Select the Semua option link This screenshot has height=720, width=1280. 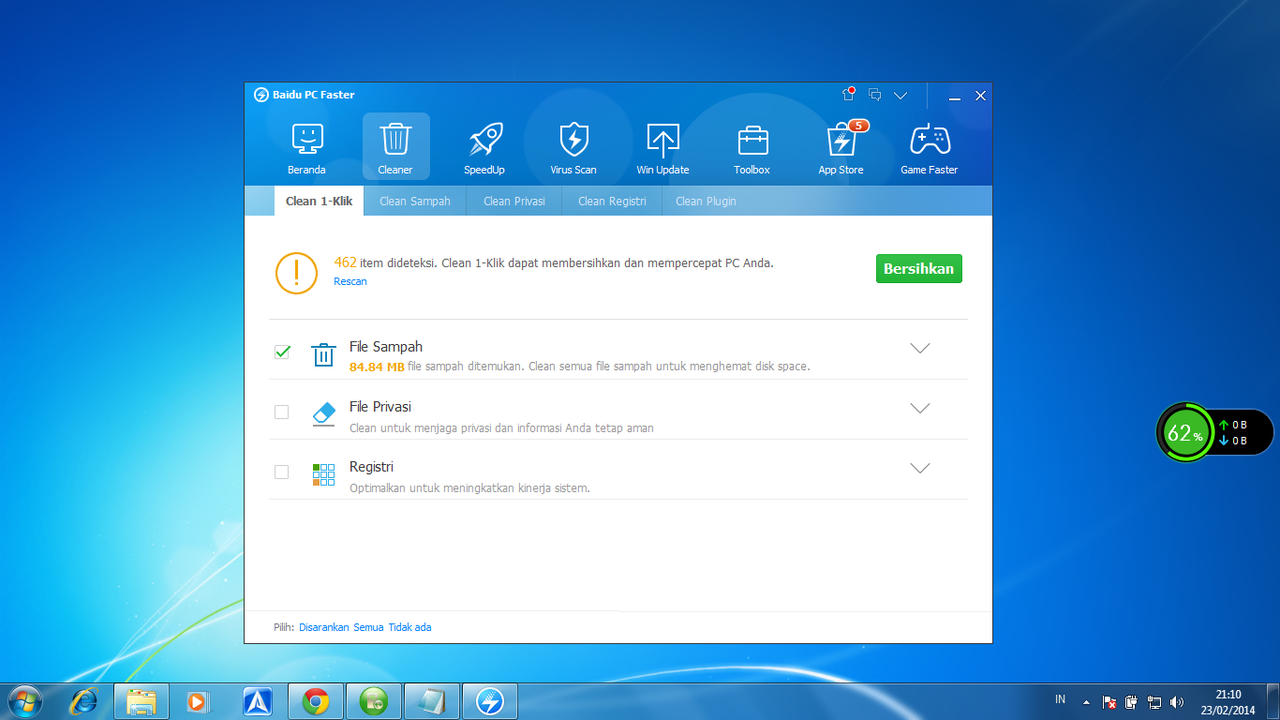[x=369, y=627]
